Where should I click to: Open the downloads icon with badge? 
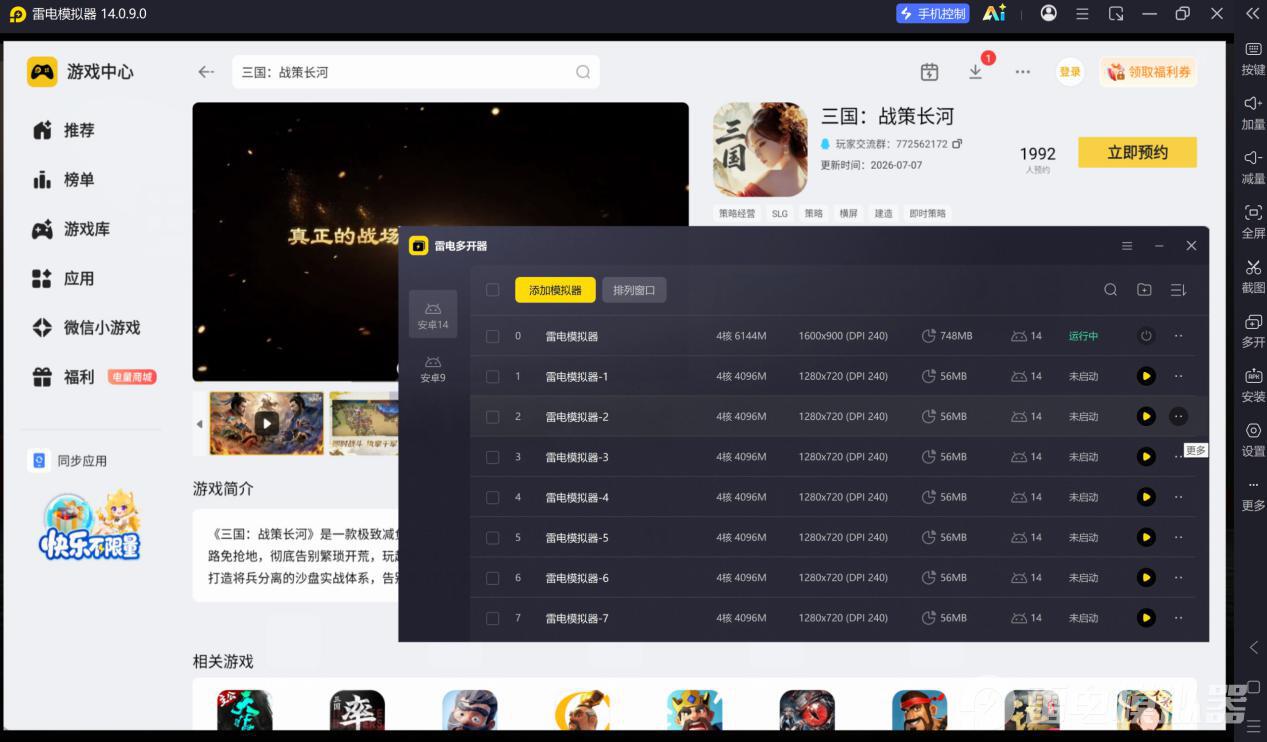[x=976, y=72]
